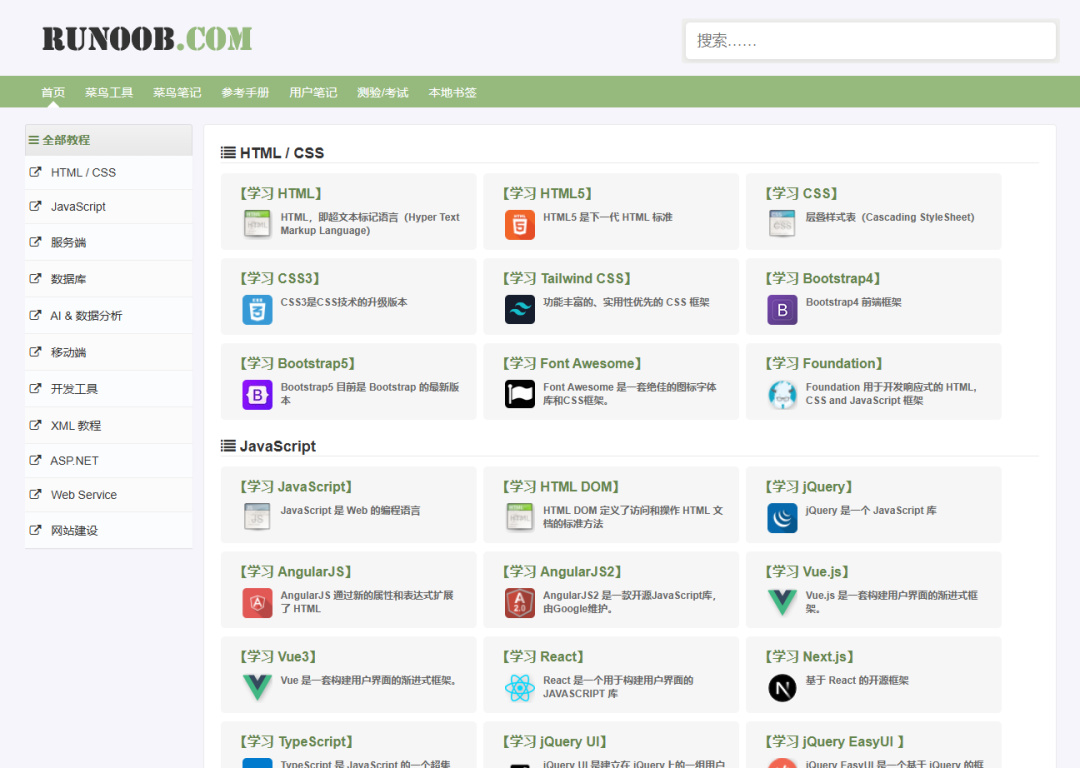Click description 'Bootstrap4 前端框架'
The height and width of the screenshot is (768, 1080).
853,302
